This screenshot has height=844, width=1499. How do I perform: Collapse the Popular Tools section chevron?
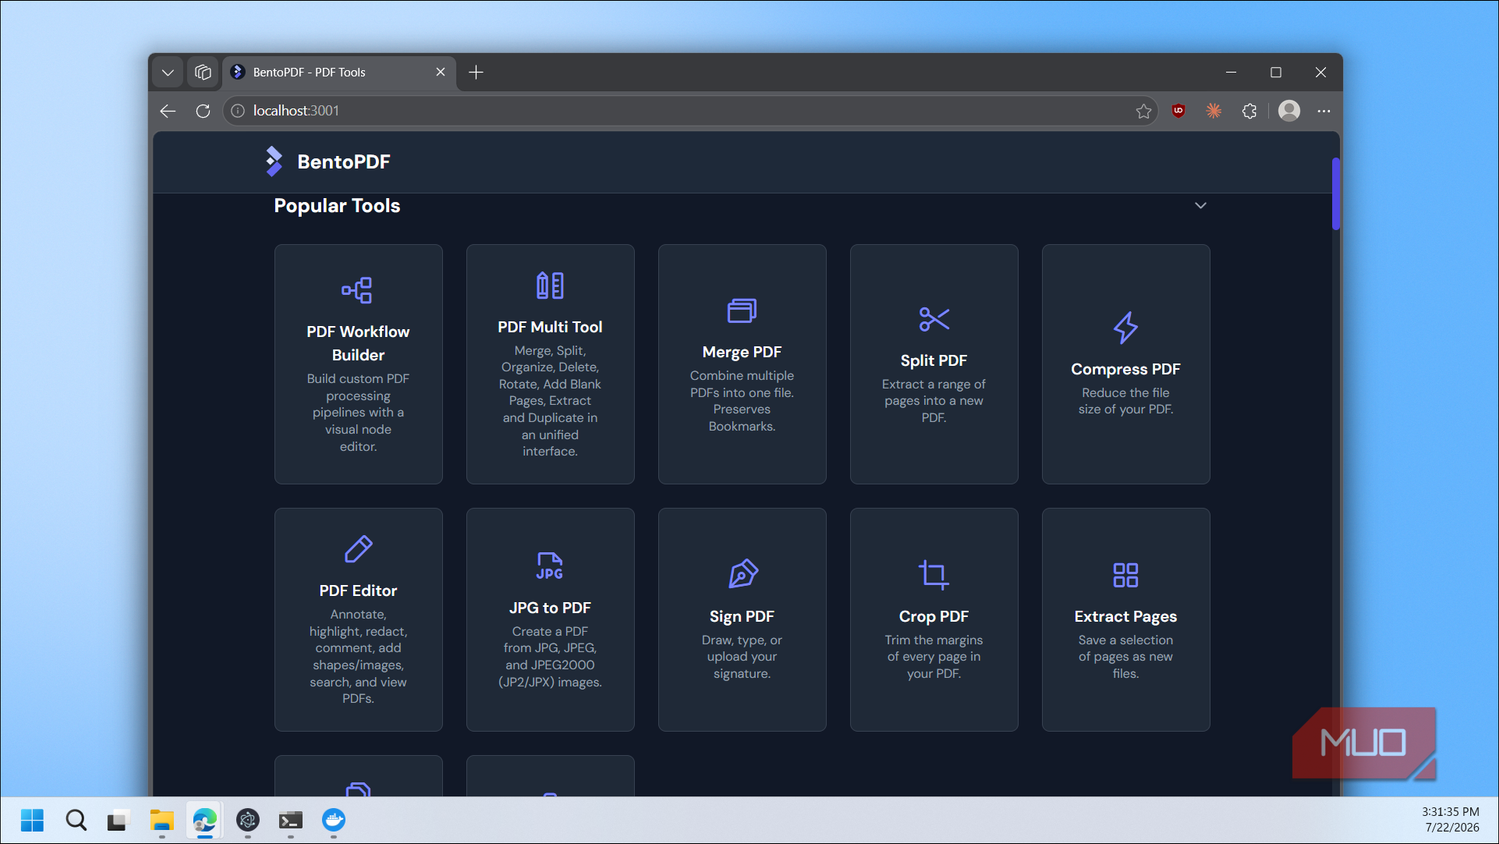(1201, 206)
